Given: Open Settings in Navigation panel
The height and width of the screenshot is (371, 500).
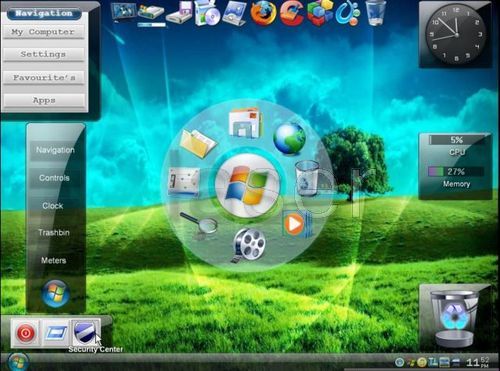Looking at the screenshot, I should point(43,54).
